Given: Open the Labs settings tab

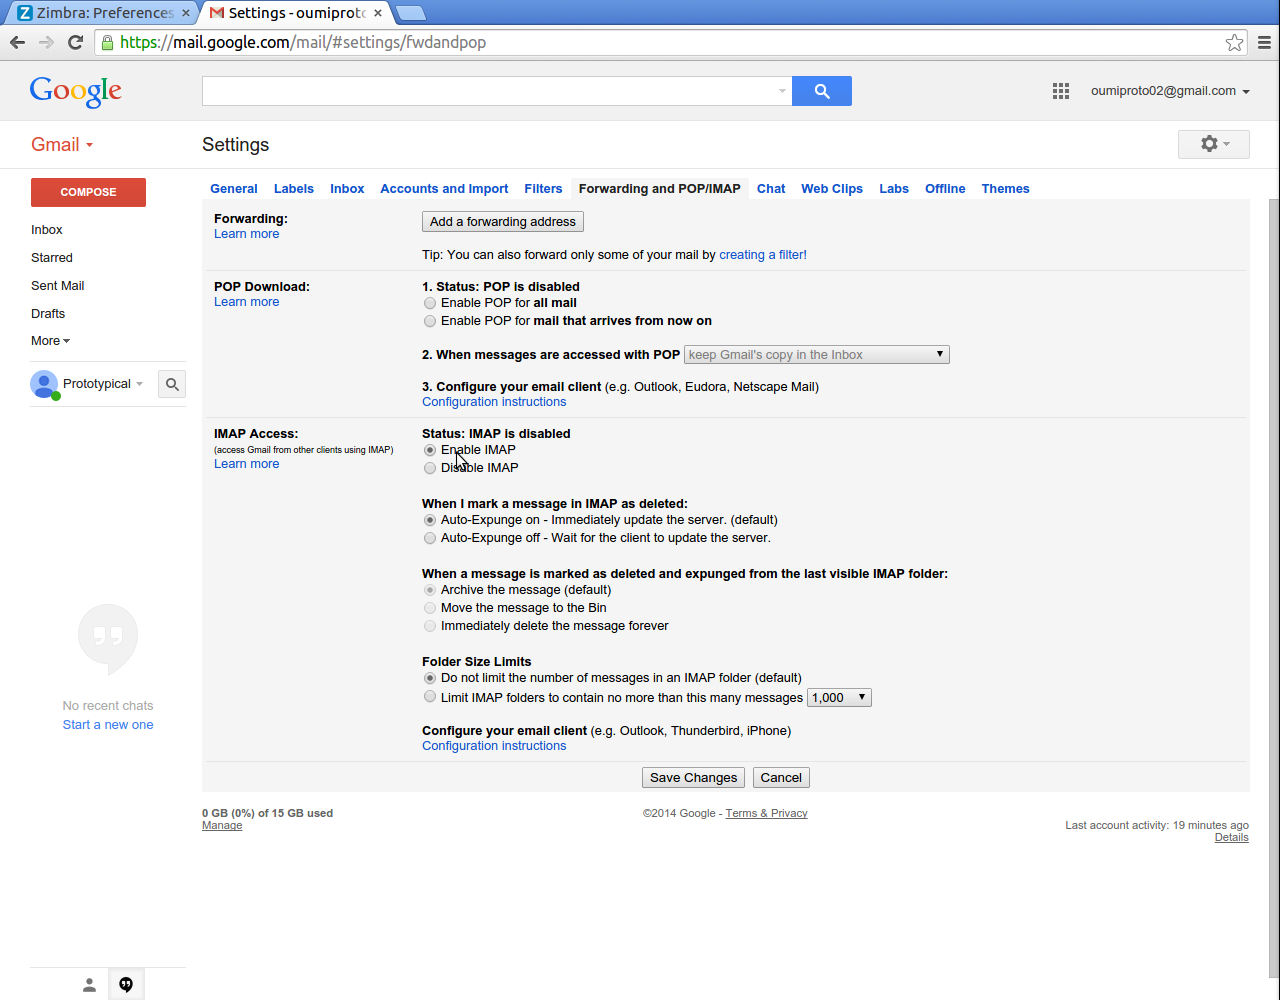Looking at the screenshot, I should (x=894, y=189).
